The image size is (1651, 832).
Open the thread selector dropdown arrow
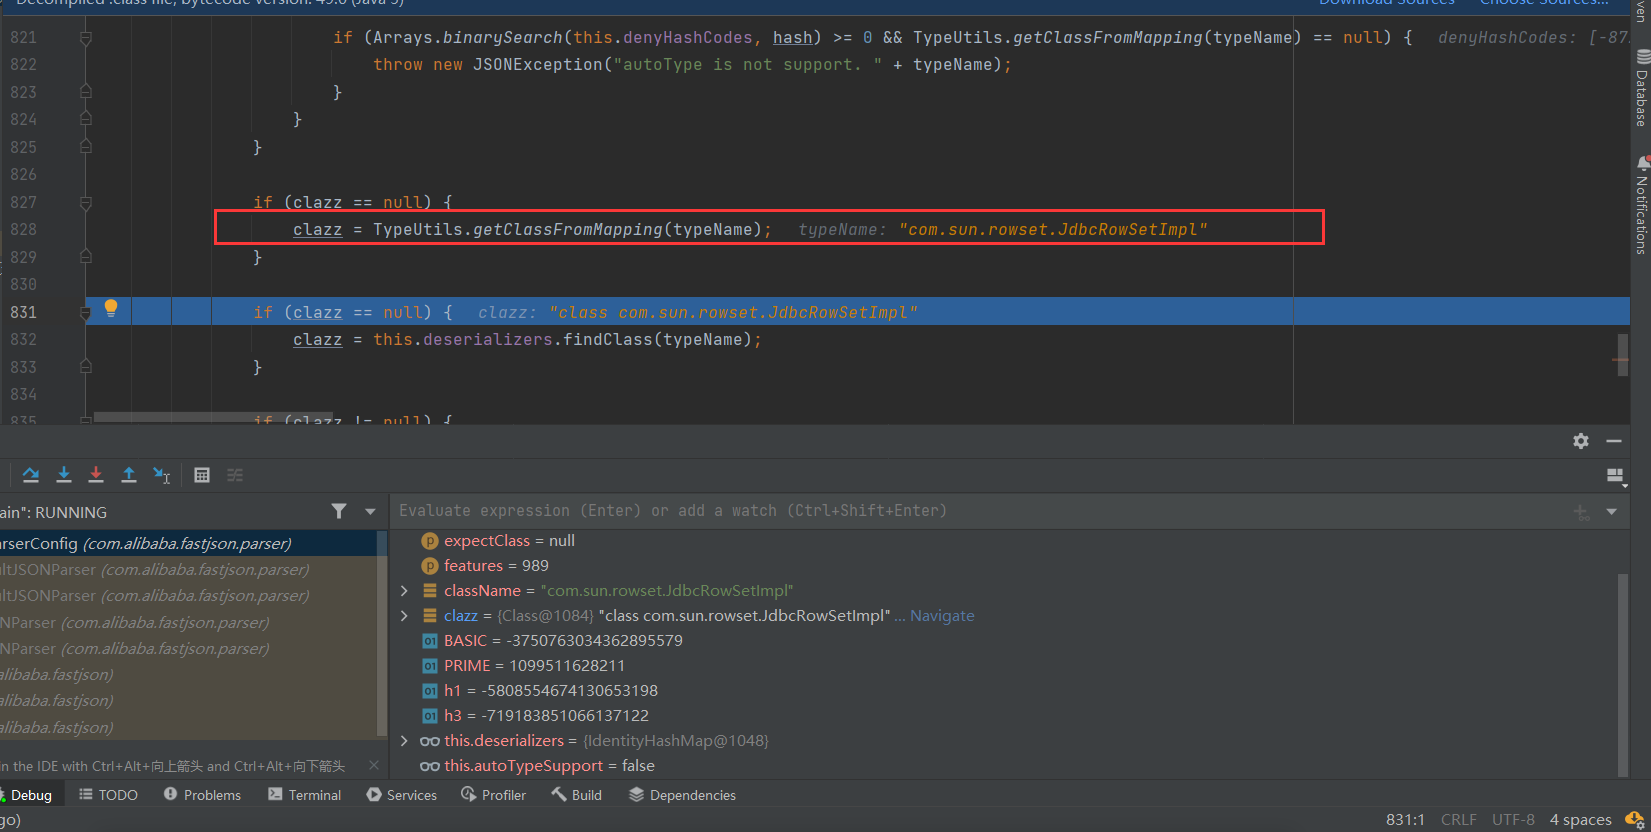(x=370, y=511)
